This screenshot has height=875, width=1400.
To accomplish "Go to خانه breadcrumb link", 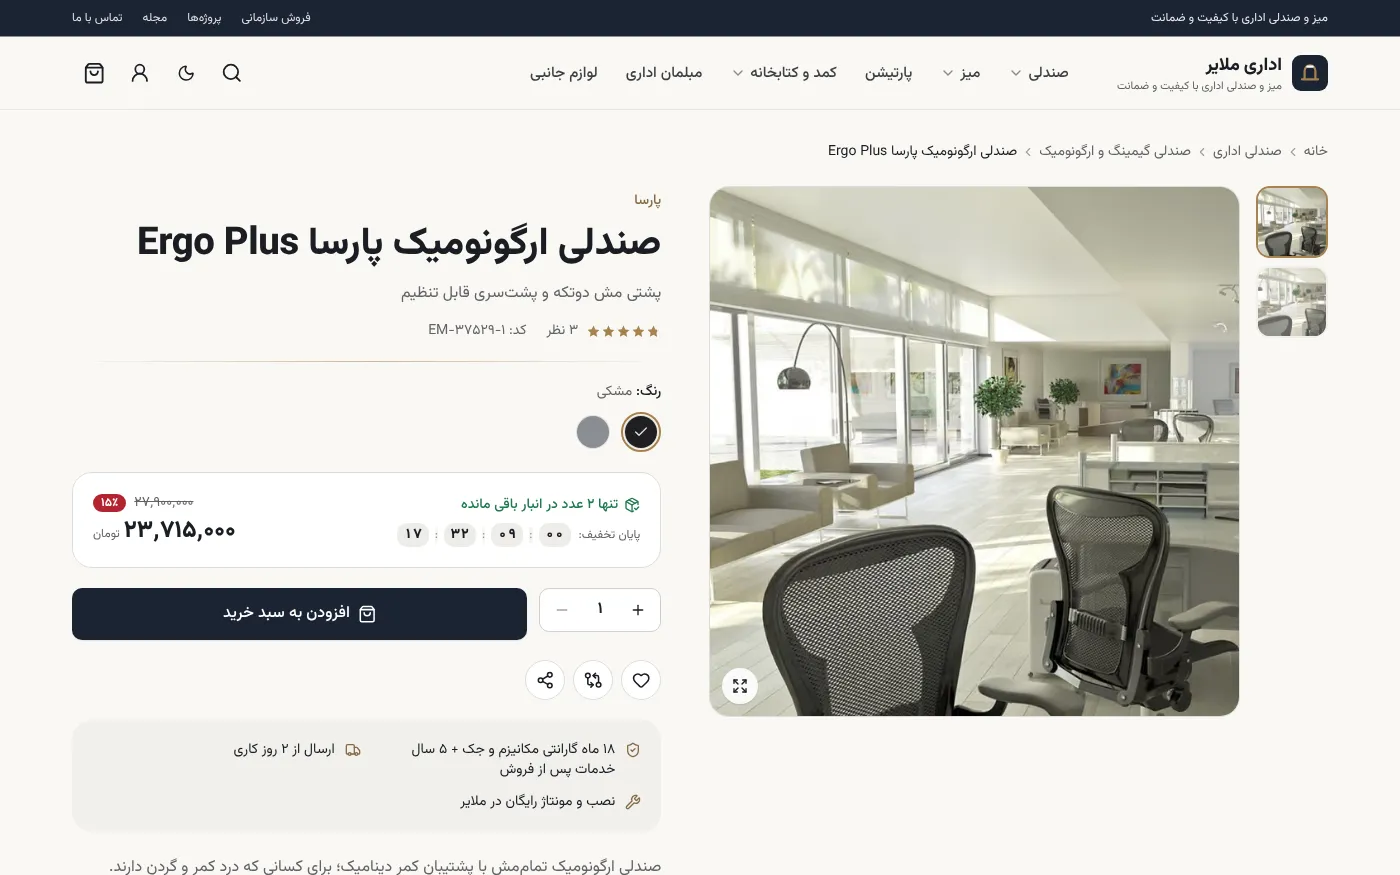I will click(x=1315, y=151).
